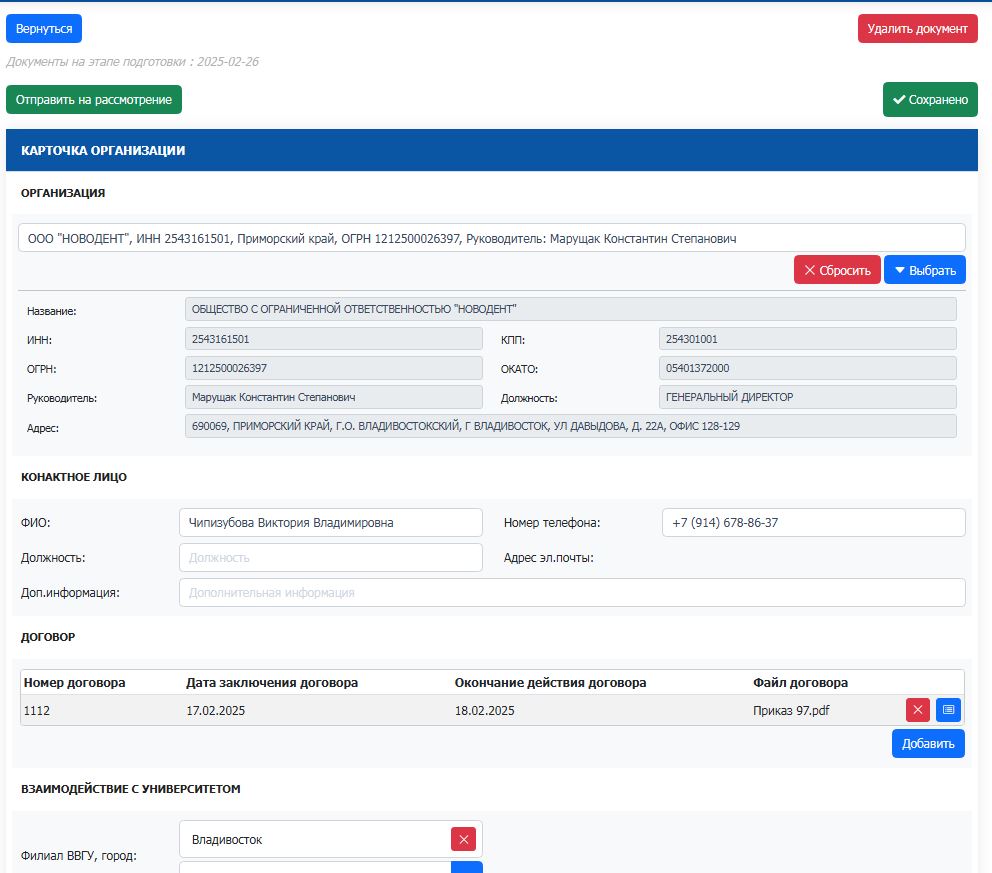Submit via Отправить на рассмотрение button
This screenshot has height=873, width=992.
pyautogui.click(x=94, y=100)
